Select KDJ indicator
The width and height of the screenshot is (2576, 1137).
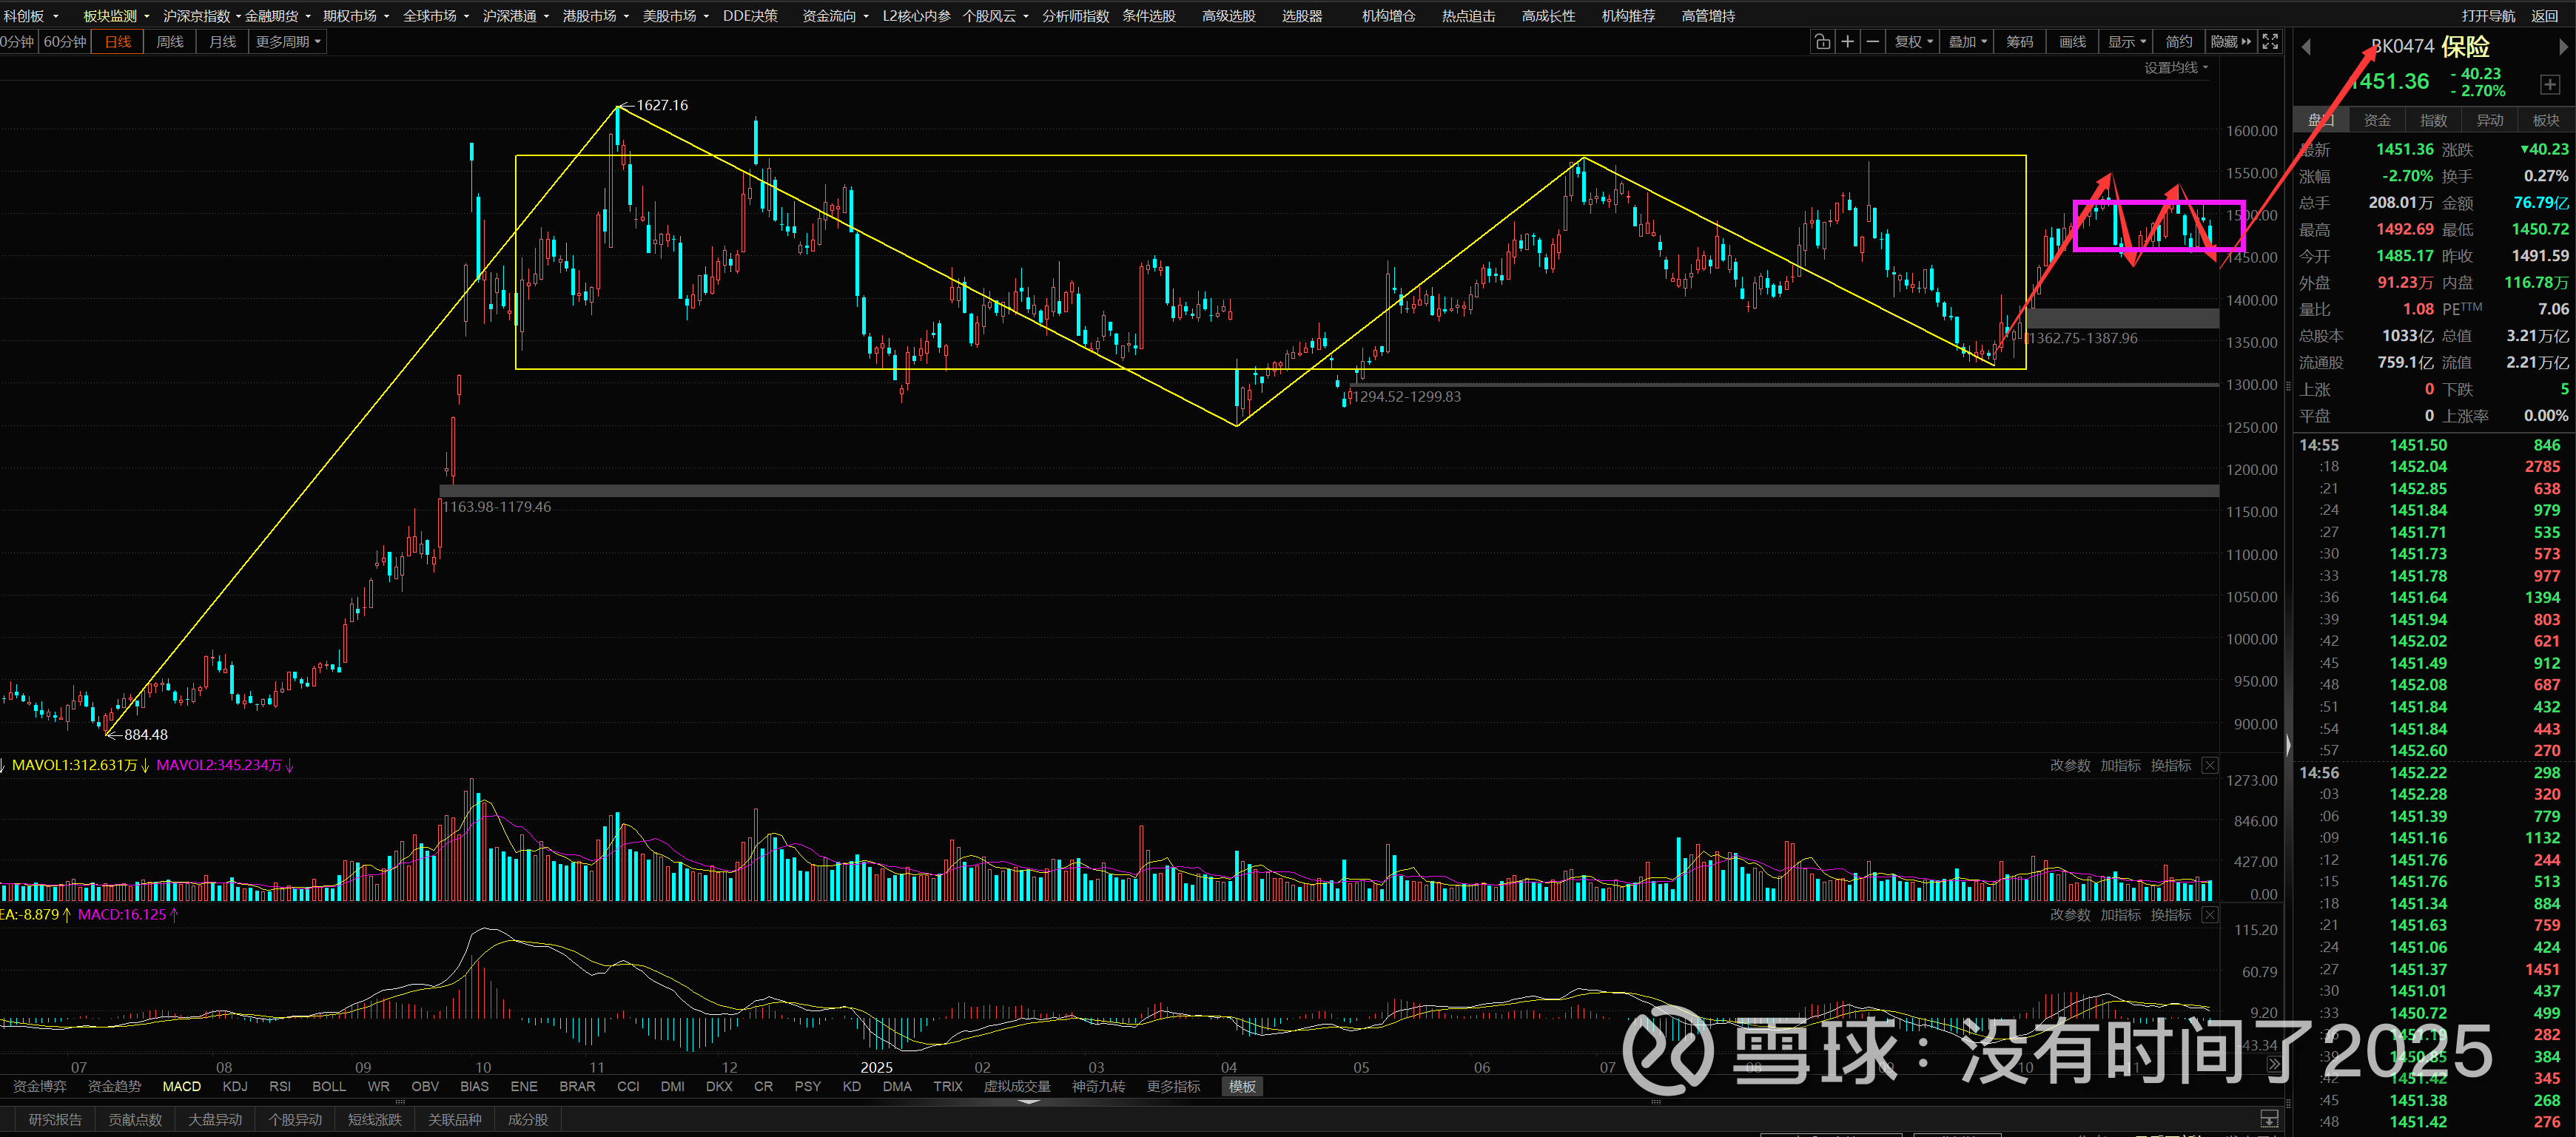(235, 1087)
